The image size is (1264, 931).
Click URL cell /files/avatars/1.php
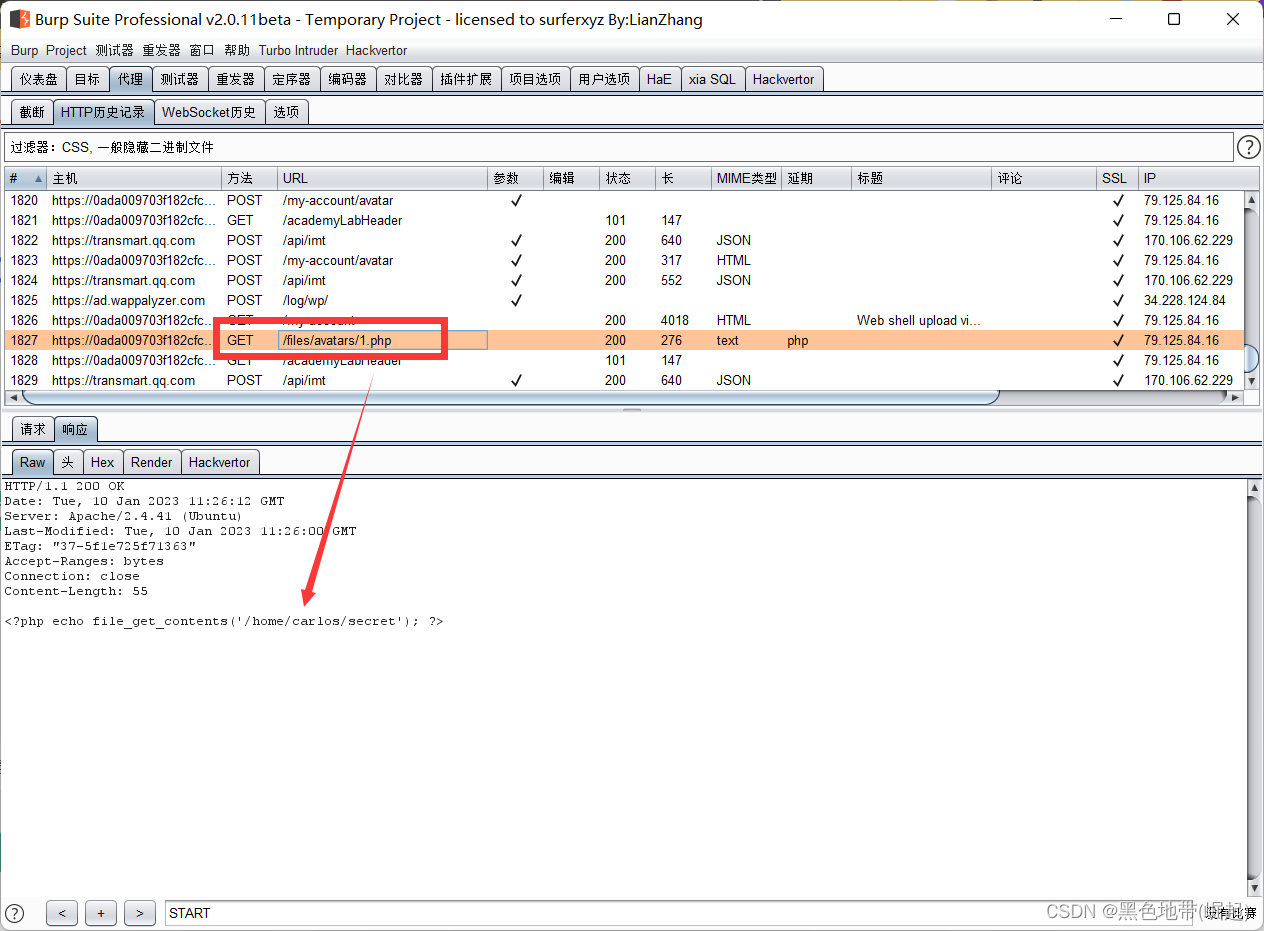(382, 341)
